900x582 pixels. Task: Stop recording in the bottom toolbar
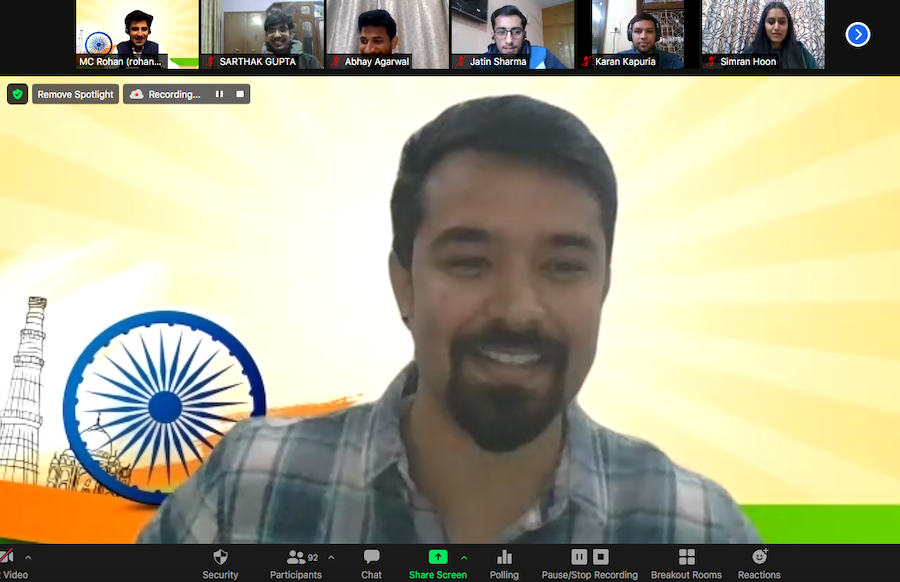(600, 557)
